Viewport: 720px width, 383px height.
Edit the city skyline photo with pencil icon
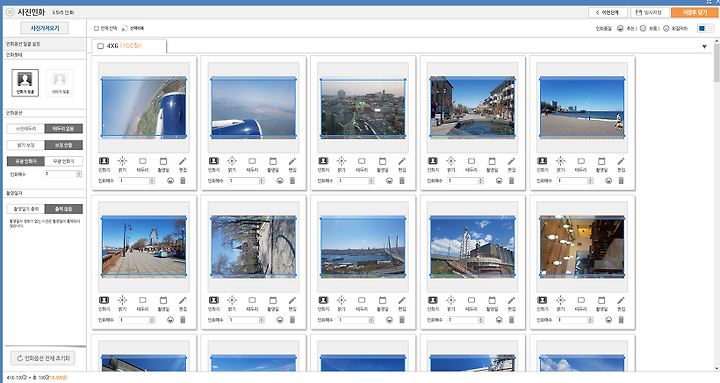tap(402, 164)
